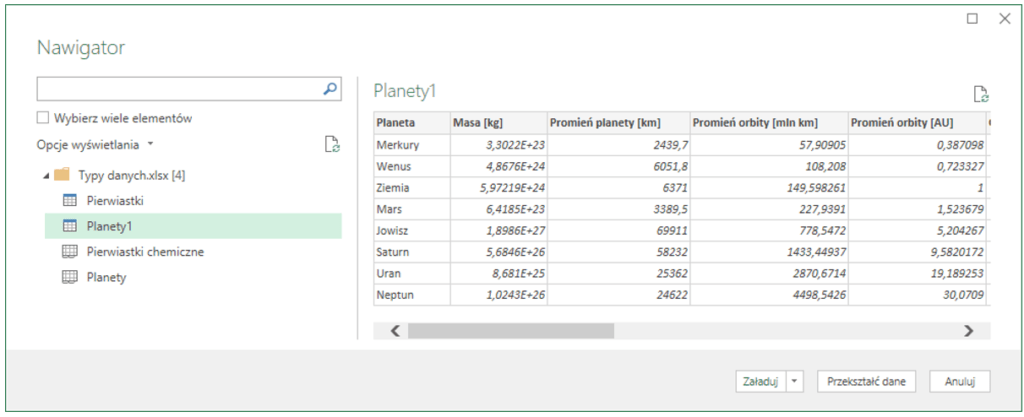Screen dimensions: 1024x417
Task: Click the horizontal scrollbar thumb in preview
Action: (510, 331)
